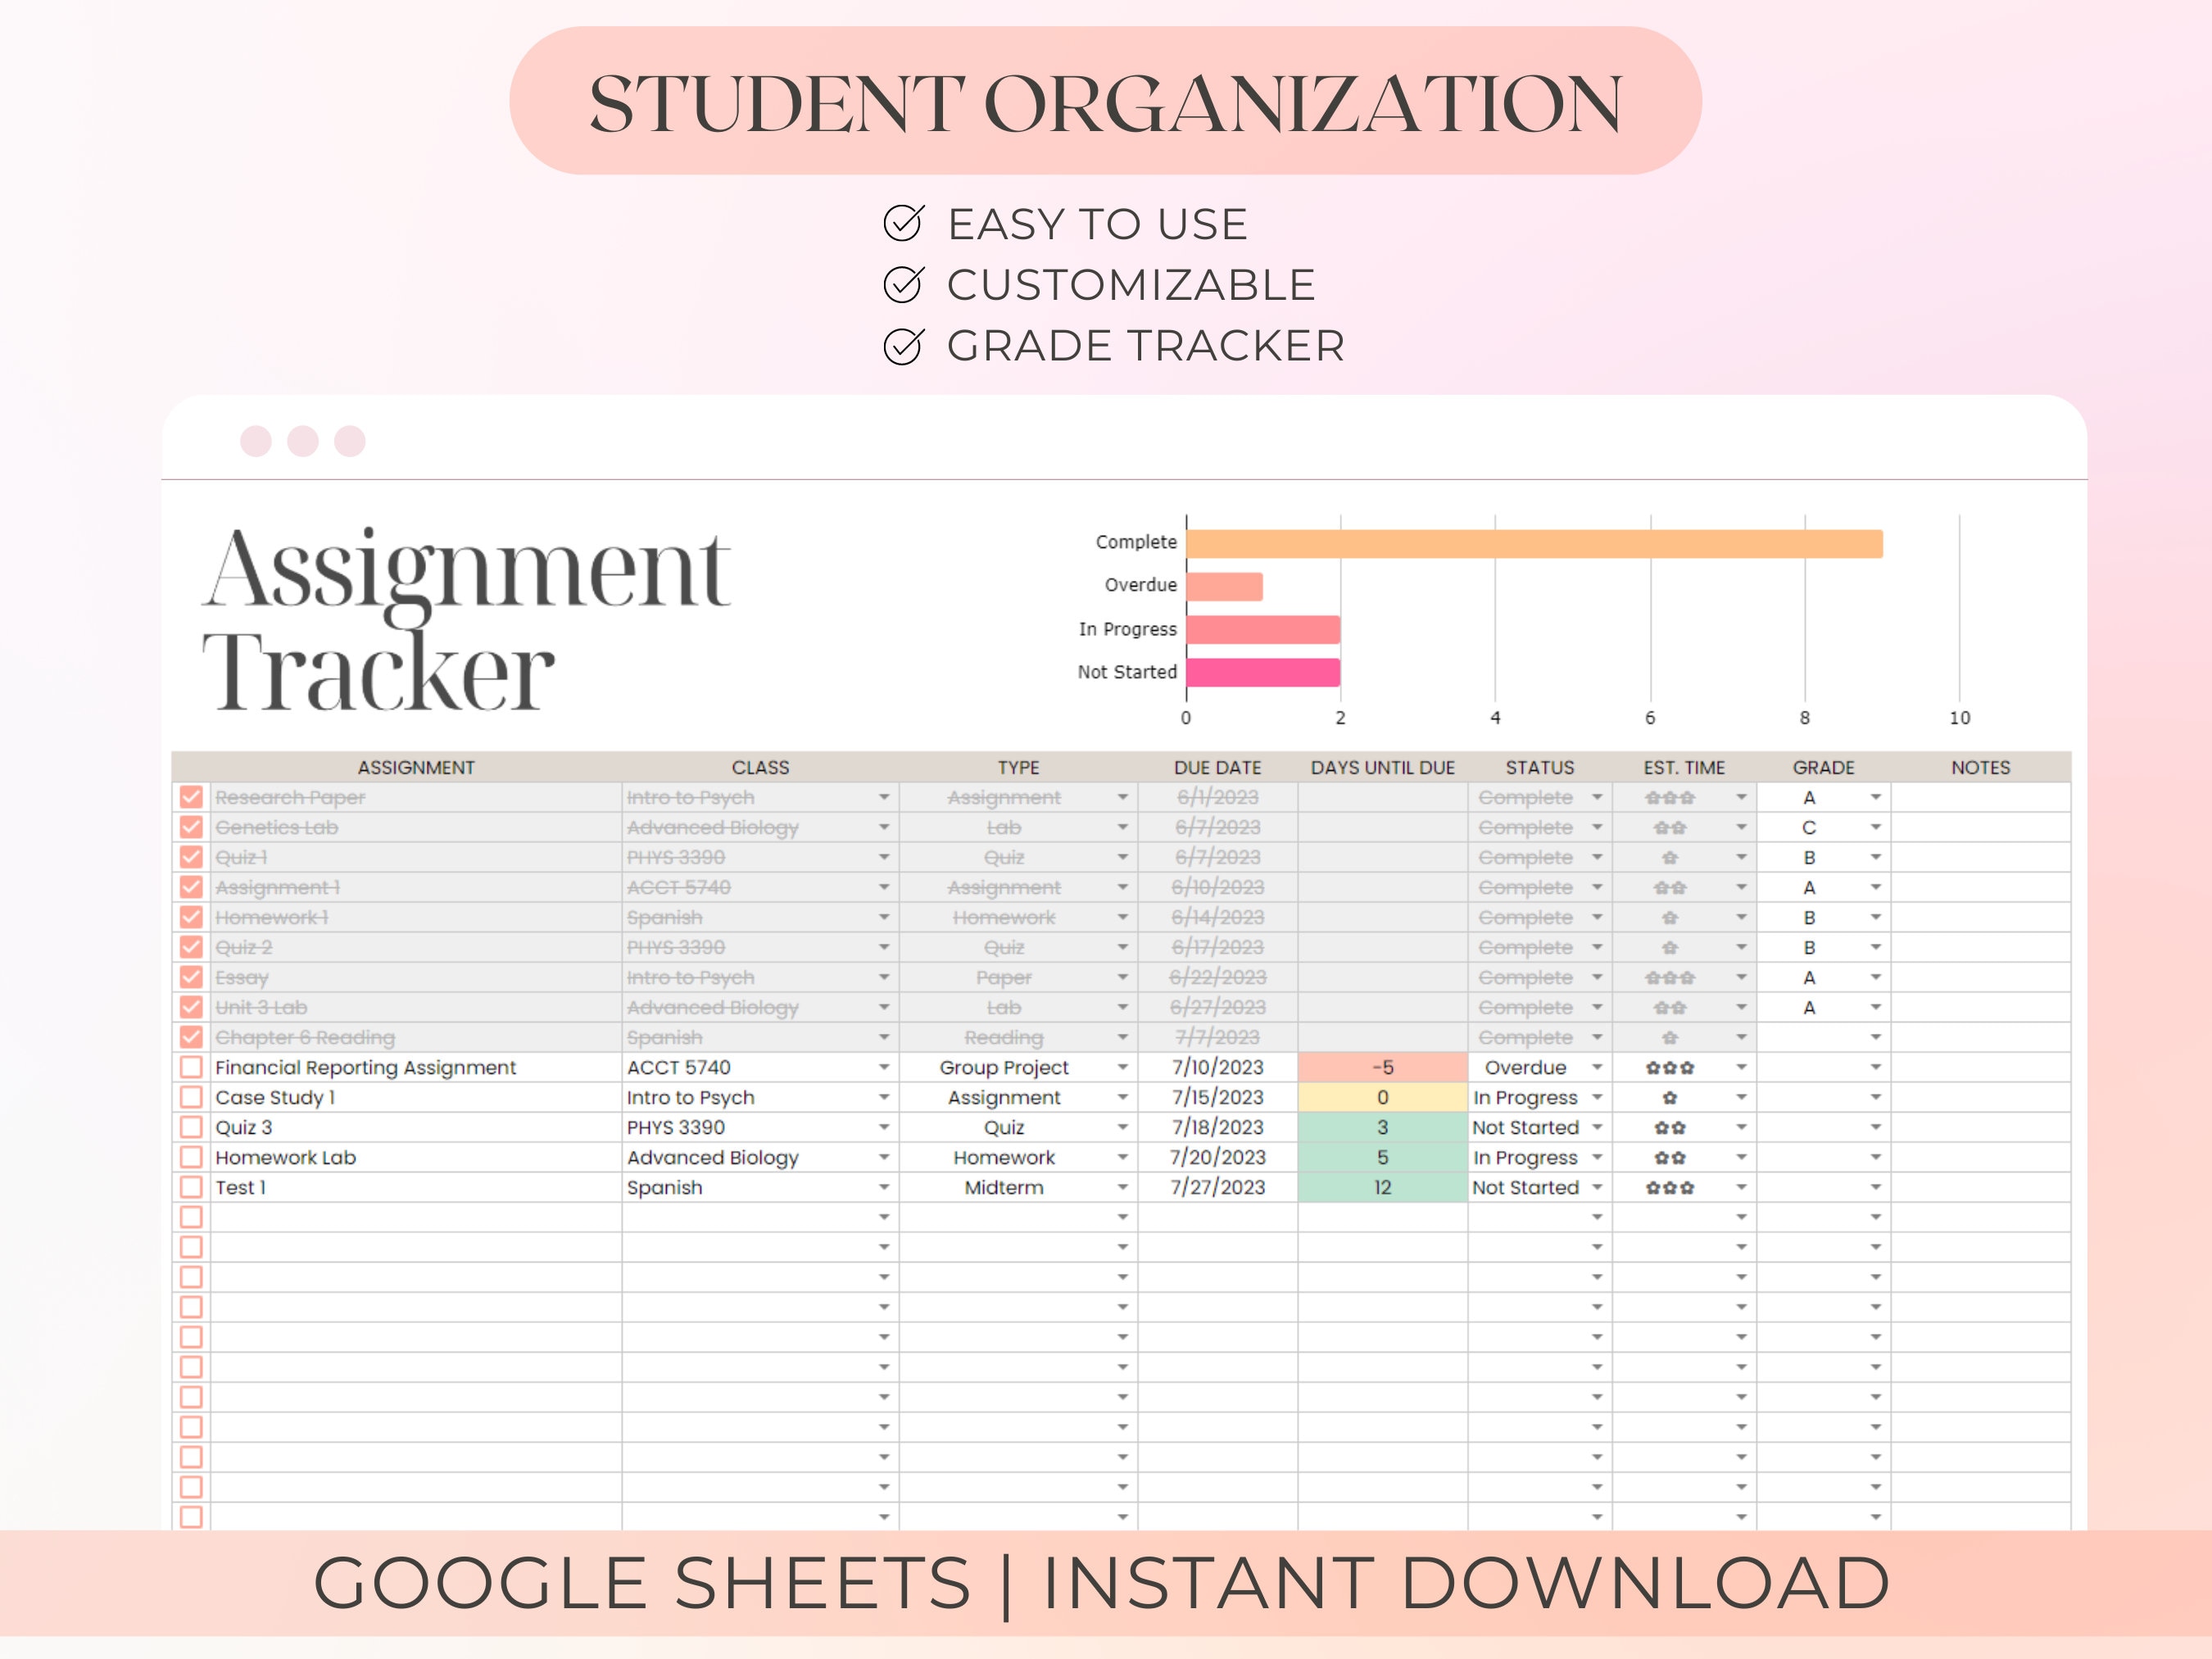Check the checkbox next to Quiz 3
2212x1659 pixels.
[190, 1127]
